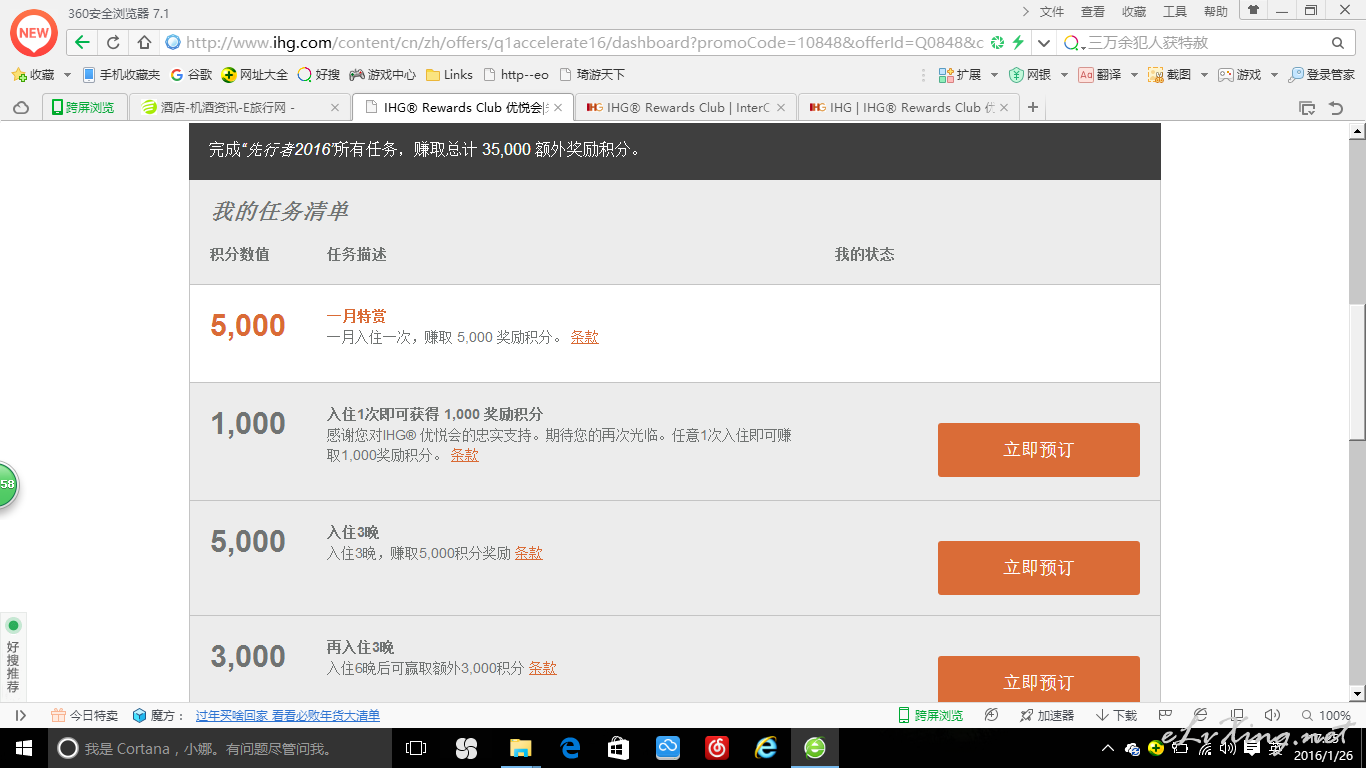
Task: Open 游戏中心 bookmark
Action: 383,75
